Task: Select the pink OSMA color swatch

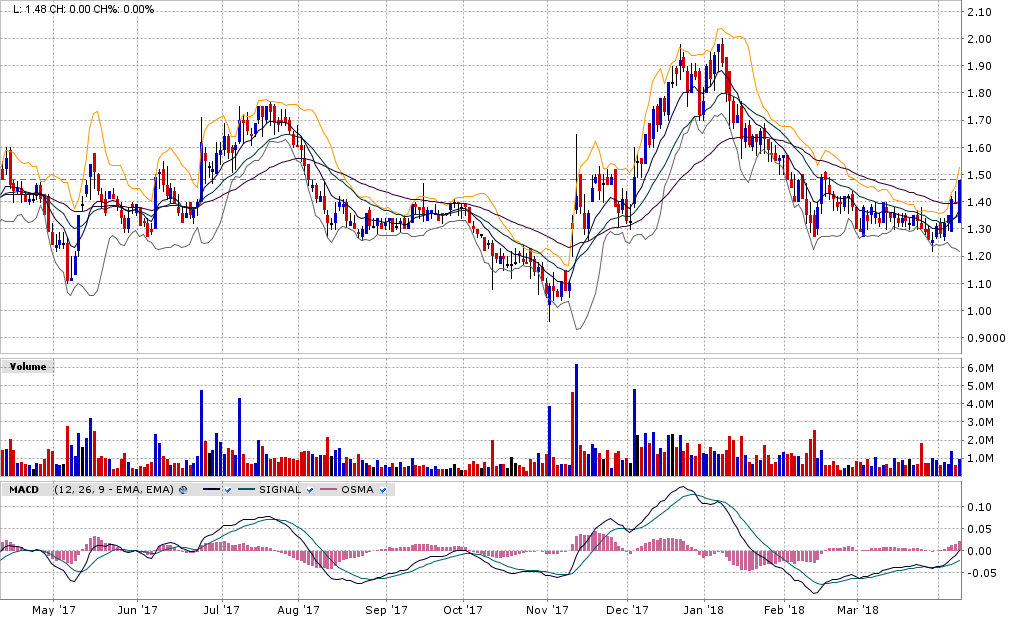Action: coord(328,490)
